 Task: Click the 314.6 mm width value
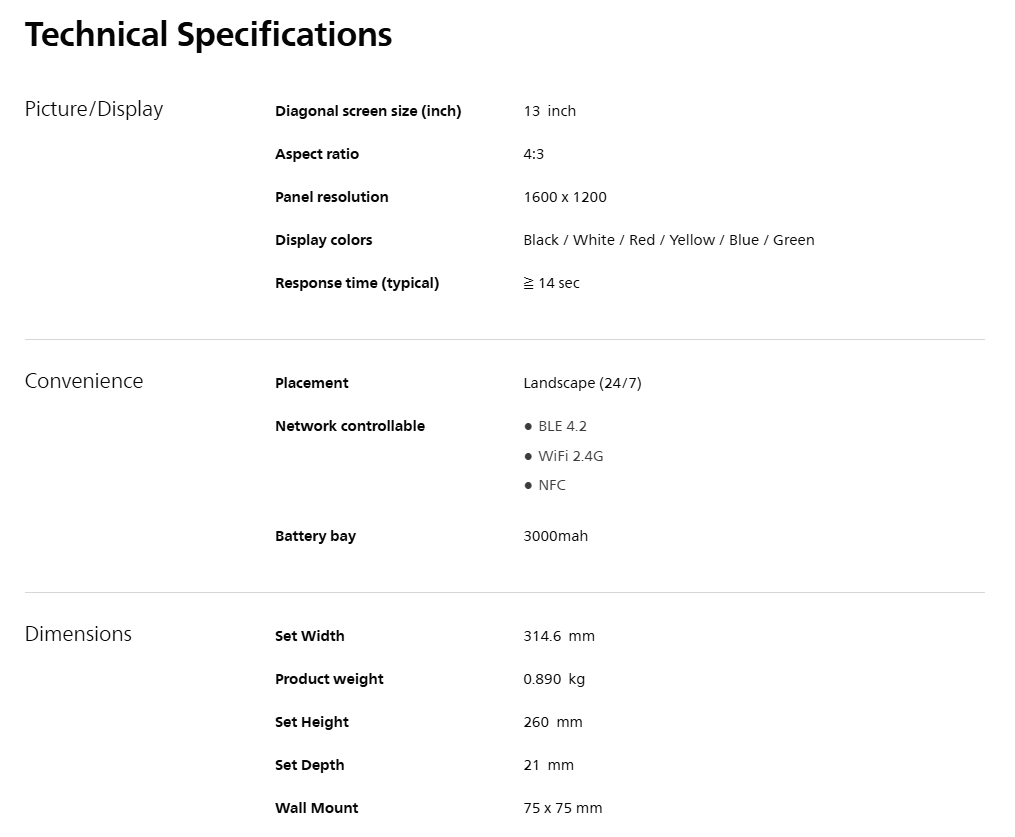pos(559,636)
